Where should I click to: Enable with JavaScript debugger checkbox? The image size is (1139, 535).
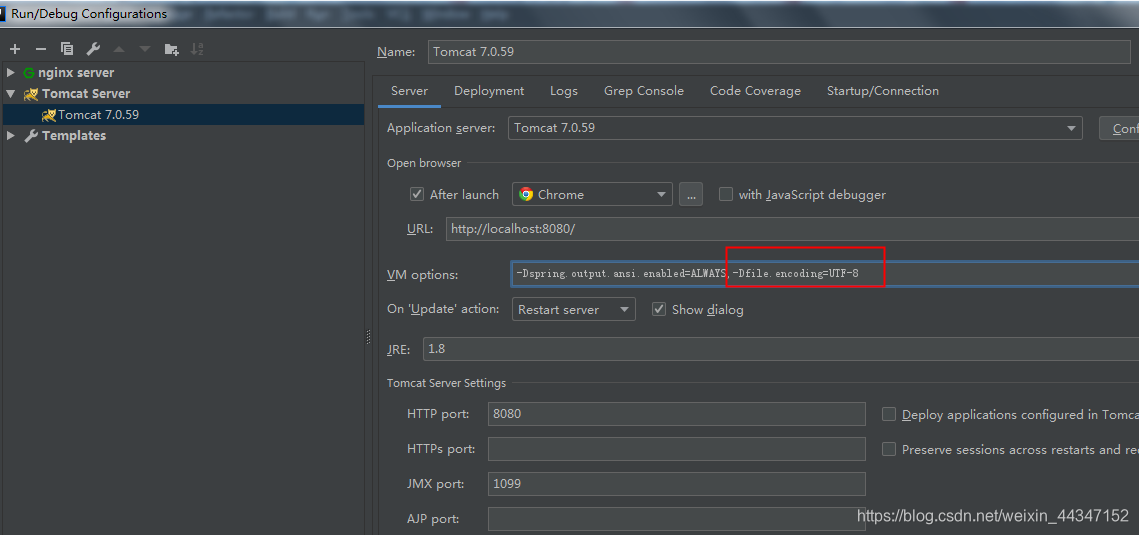coord(726,195)
